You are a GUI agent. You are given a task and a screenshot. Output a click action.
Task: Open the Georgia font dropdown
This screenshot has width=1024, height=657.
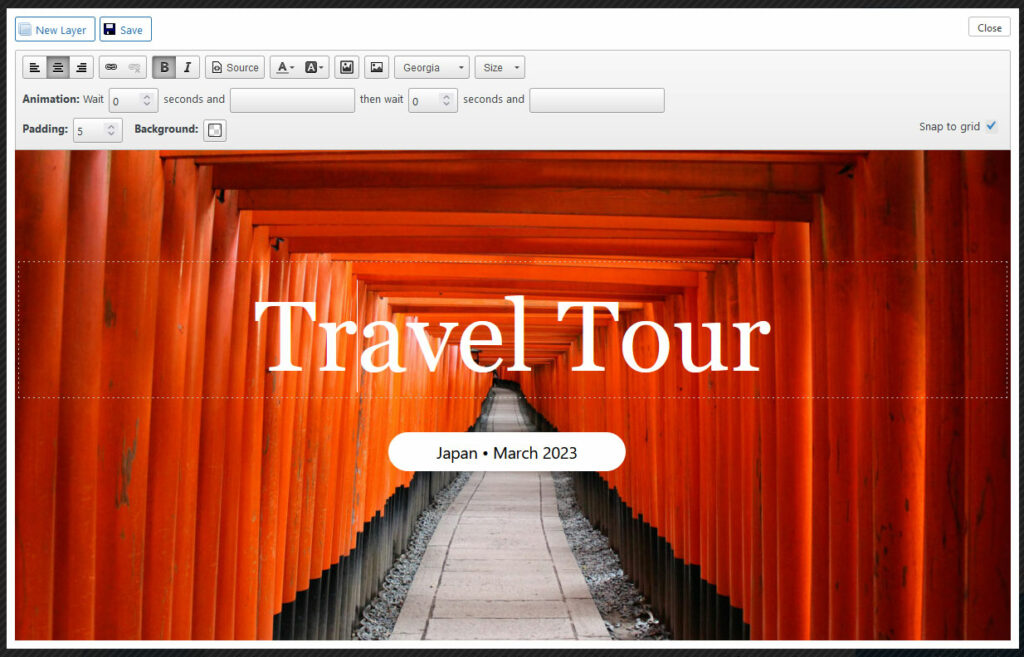point(431,67)
